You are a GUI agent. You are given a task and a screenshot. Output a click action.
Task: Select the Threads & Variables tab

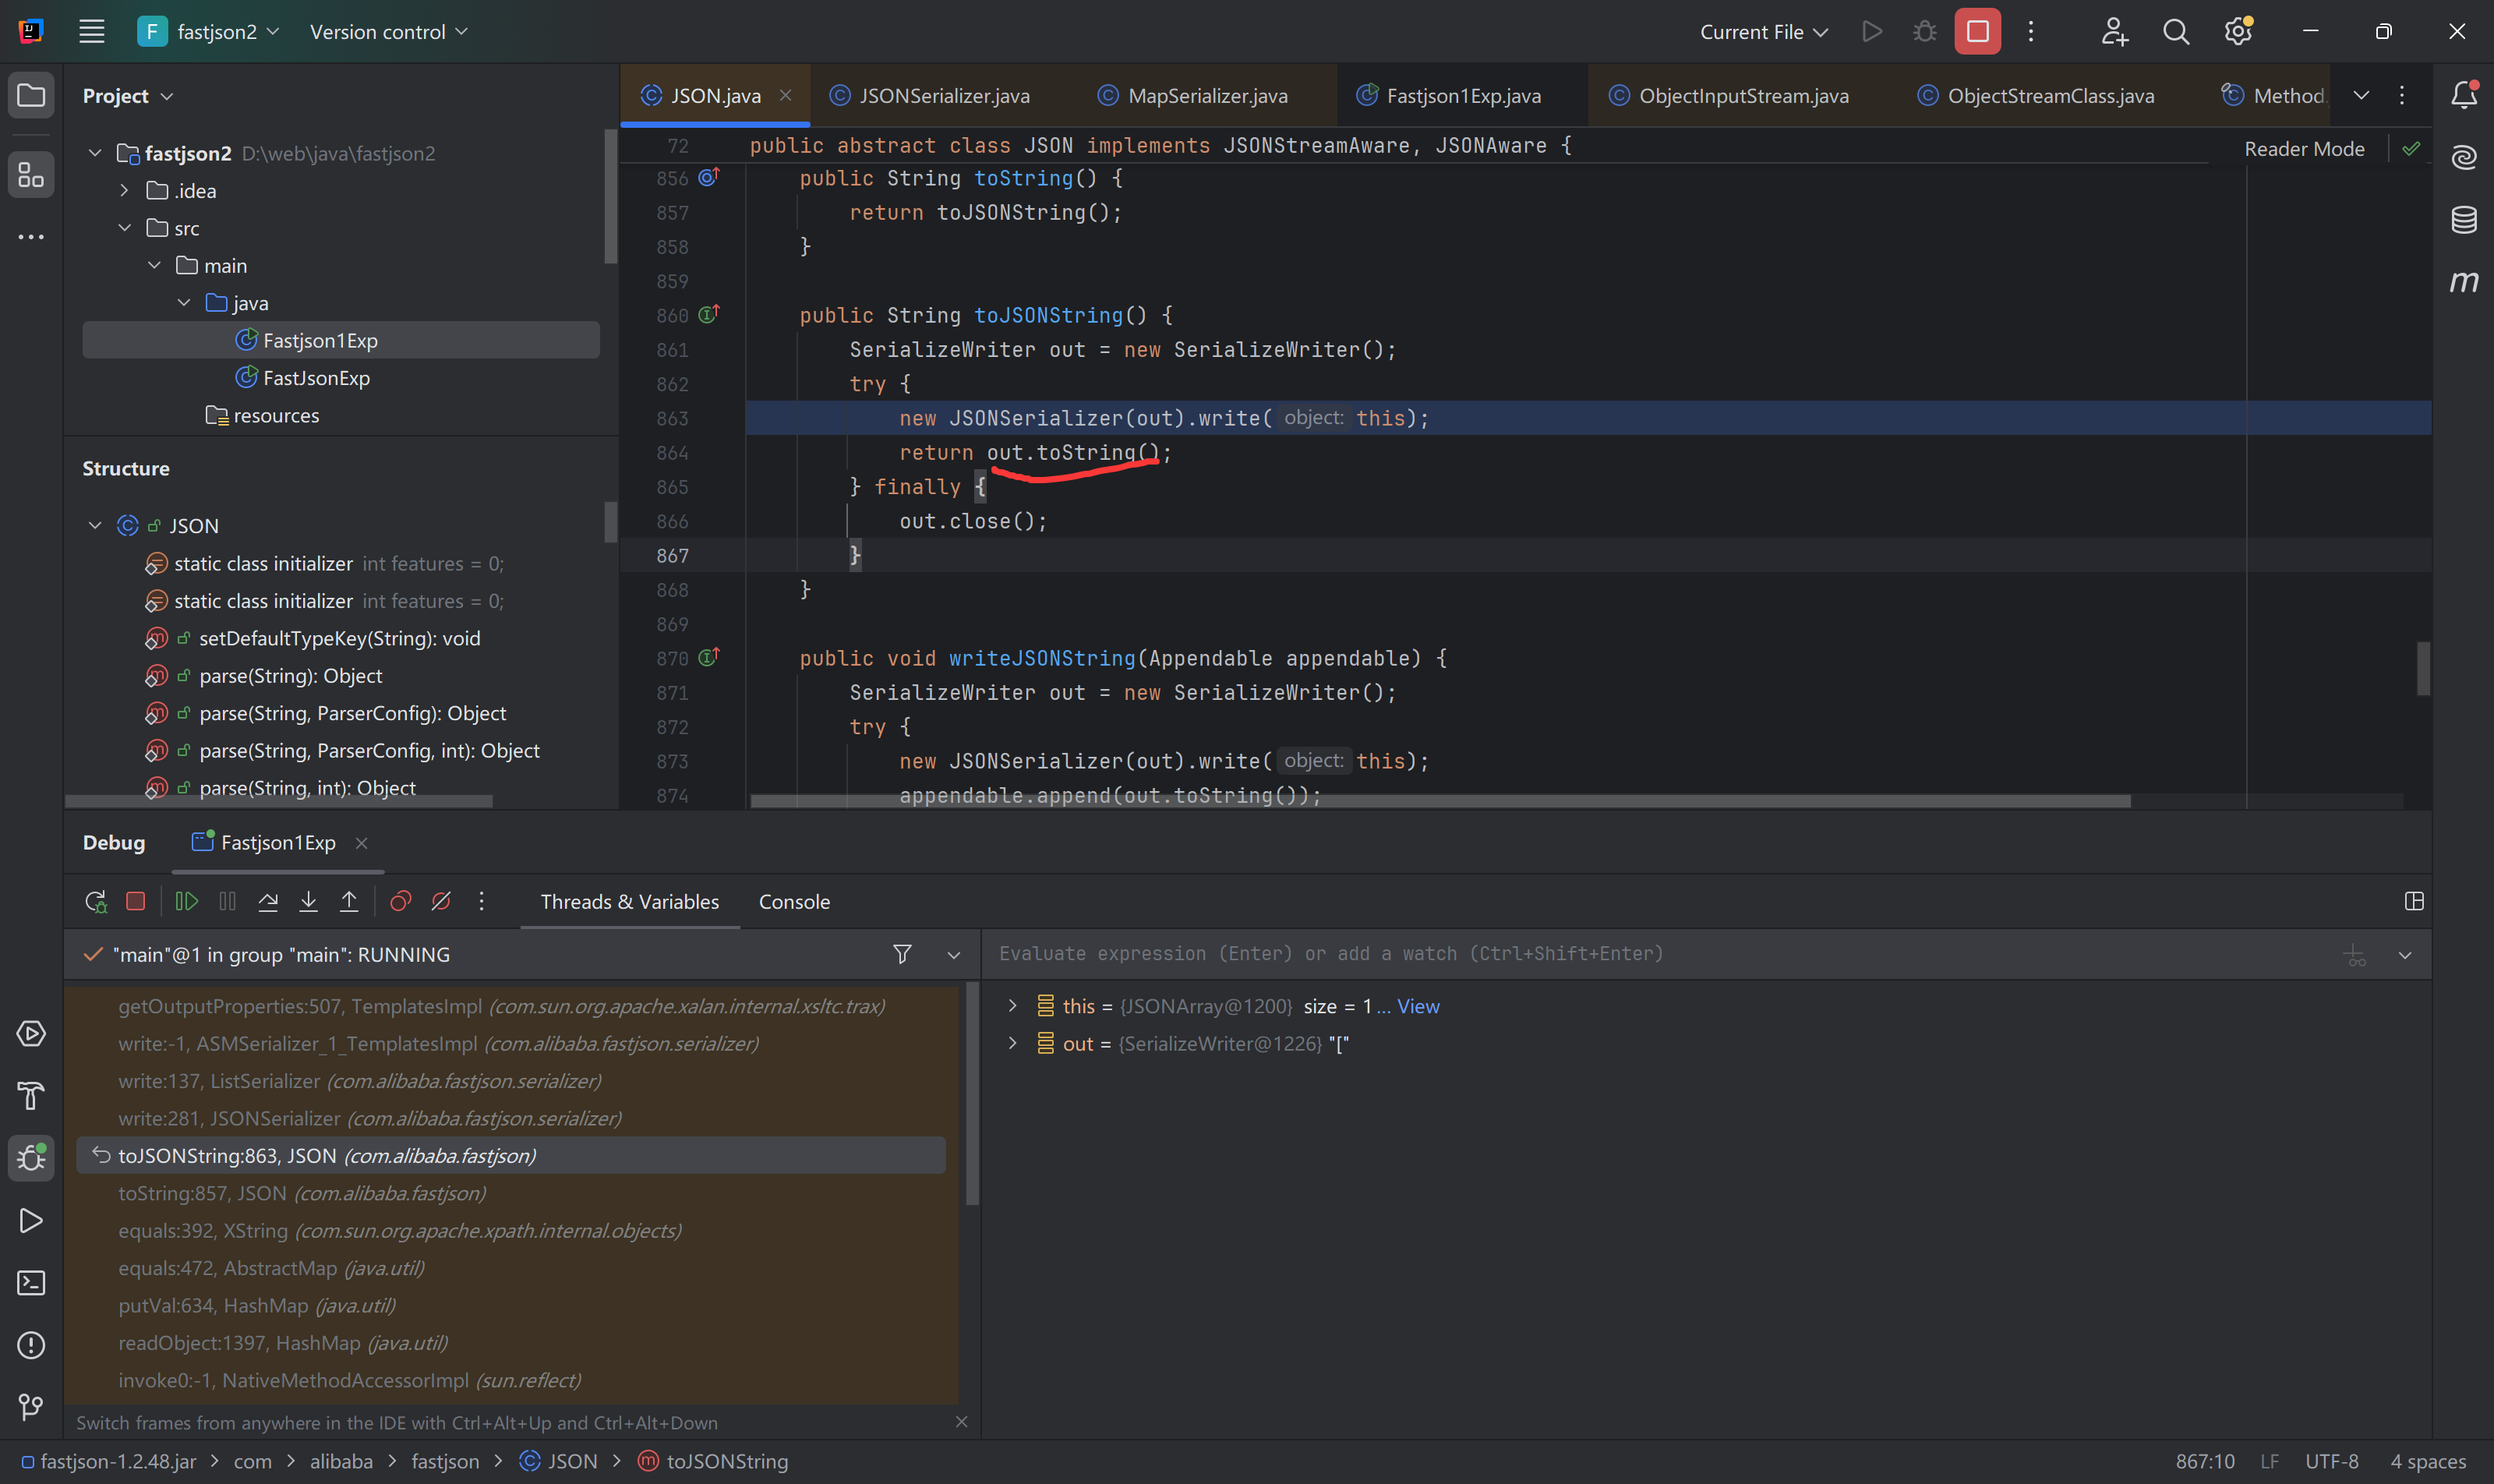click(x=630, y=902)
